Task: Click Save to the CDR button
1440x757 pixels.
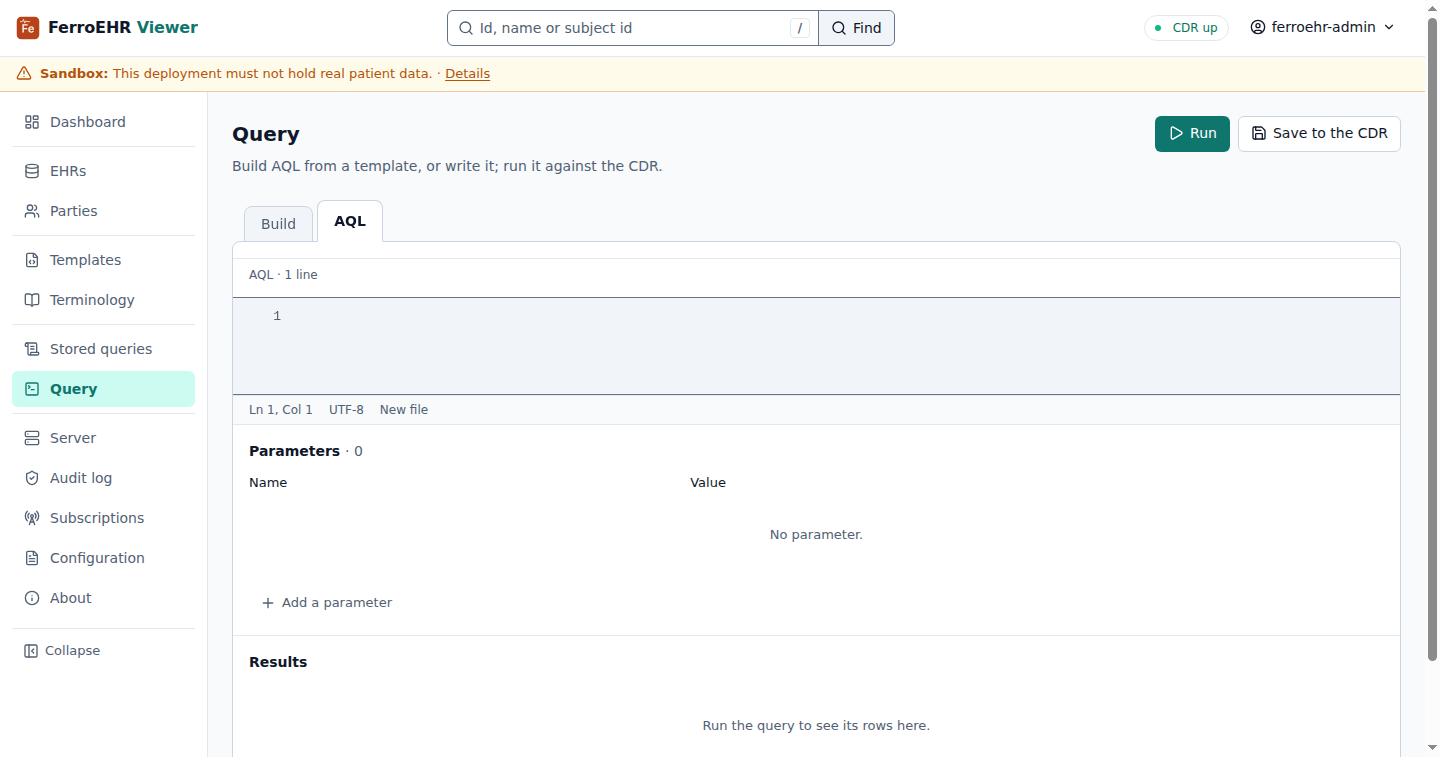Action: 1319,133
